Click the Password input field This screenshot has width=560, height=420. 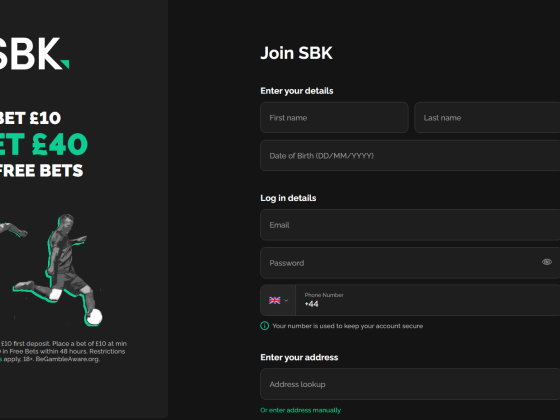(410, 263)
